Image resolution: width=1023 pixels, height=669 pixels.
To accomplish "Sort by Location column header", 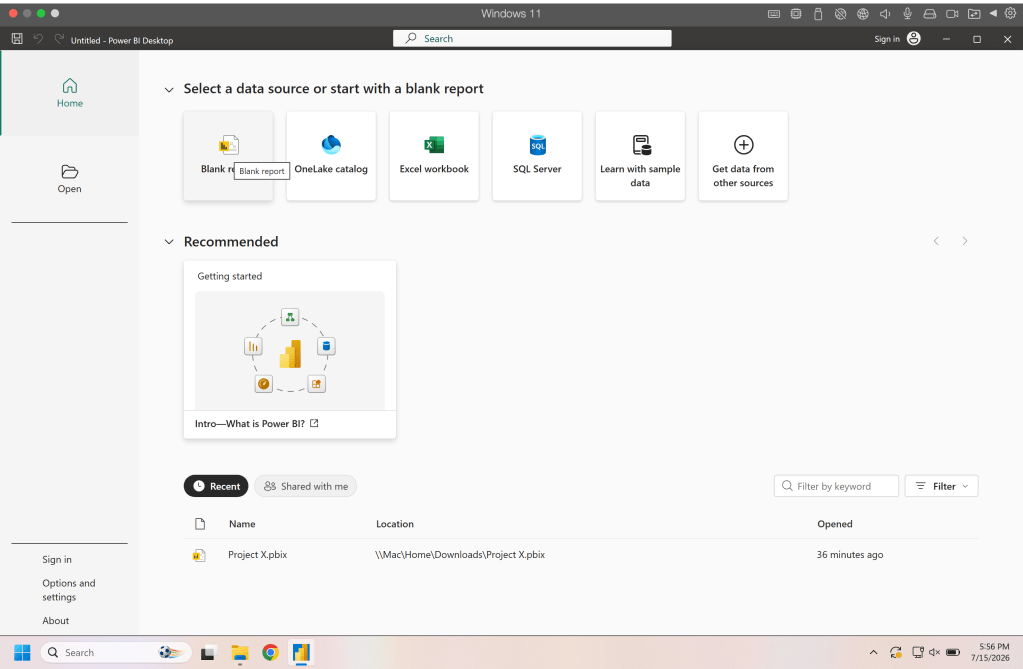I will (395, 524).
